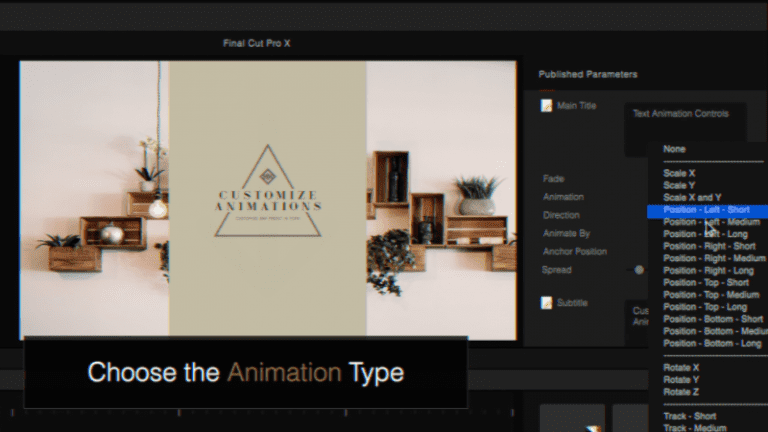Click the Published Parameters heading
This screenshot has width=768, height=432.
point(588,74)
